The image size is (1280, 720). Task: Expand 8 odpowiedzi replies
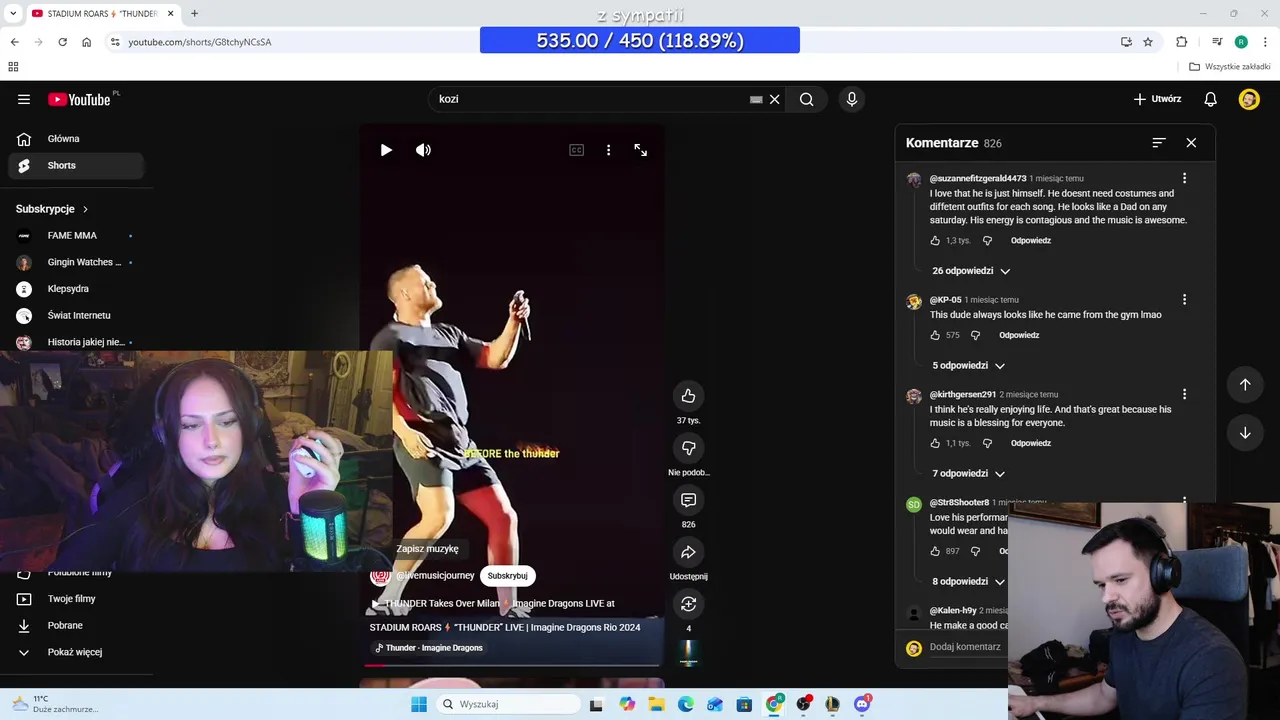[x=968, y=582]
